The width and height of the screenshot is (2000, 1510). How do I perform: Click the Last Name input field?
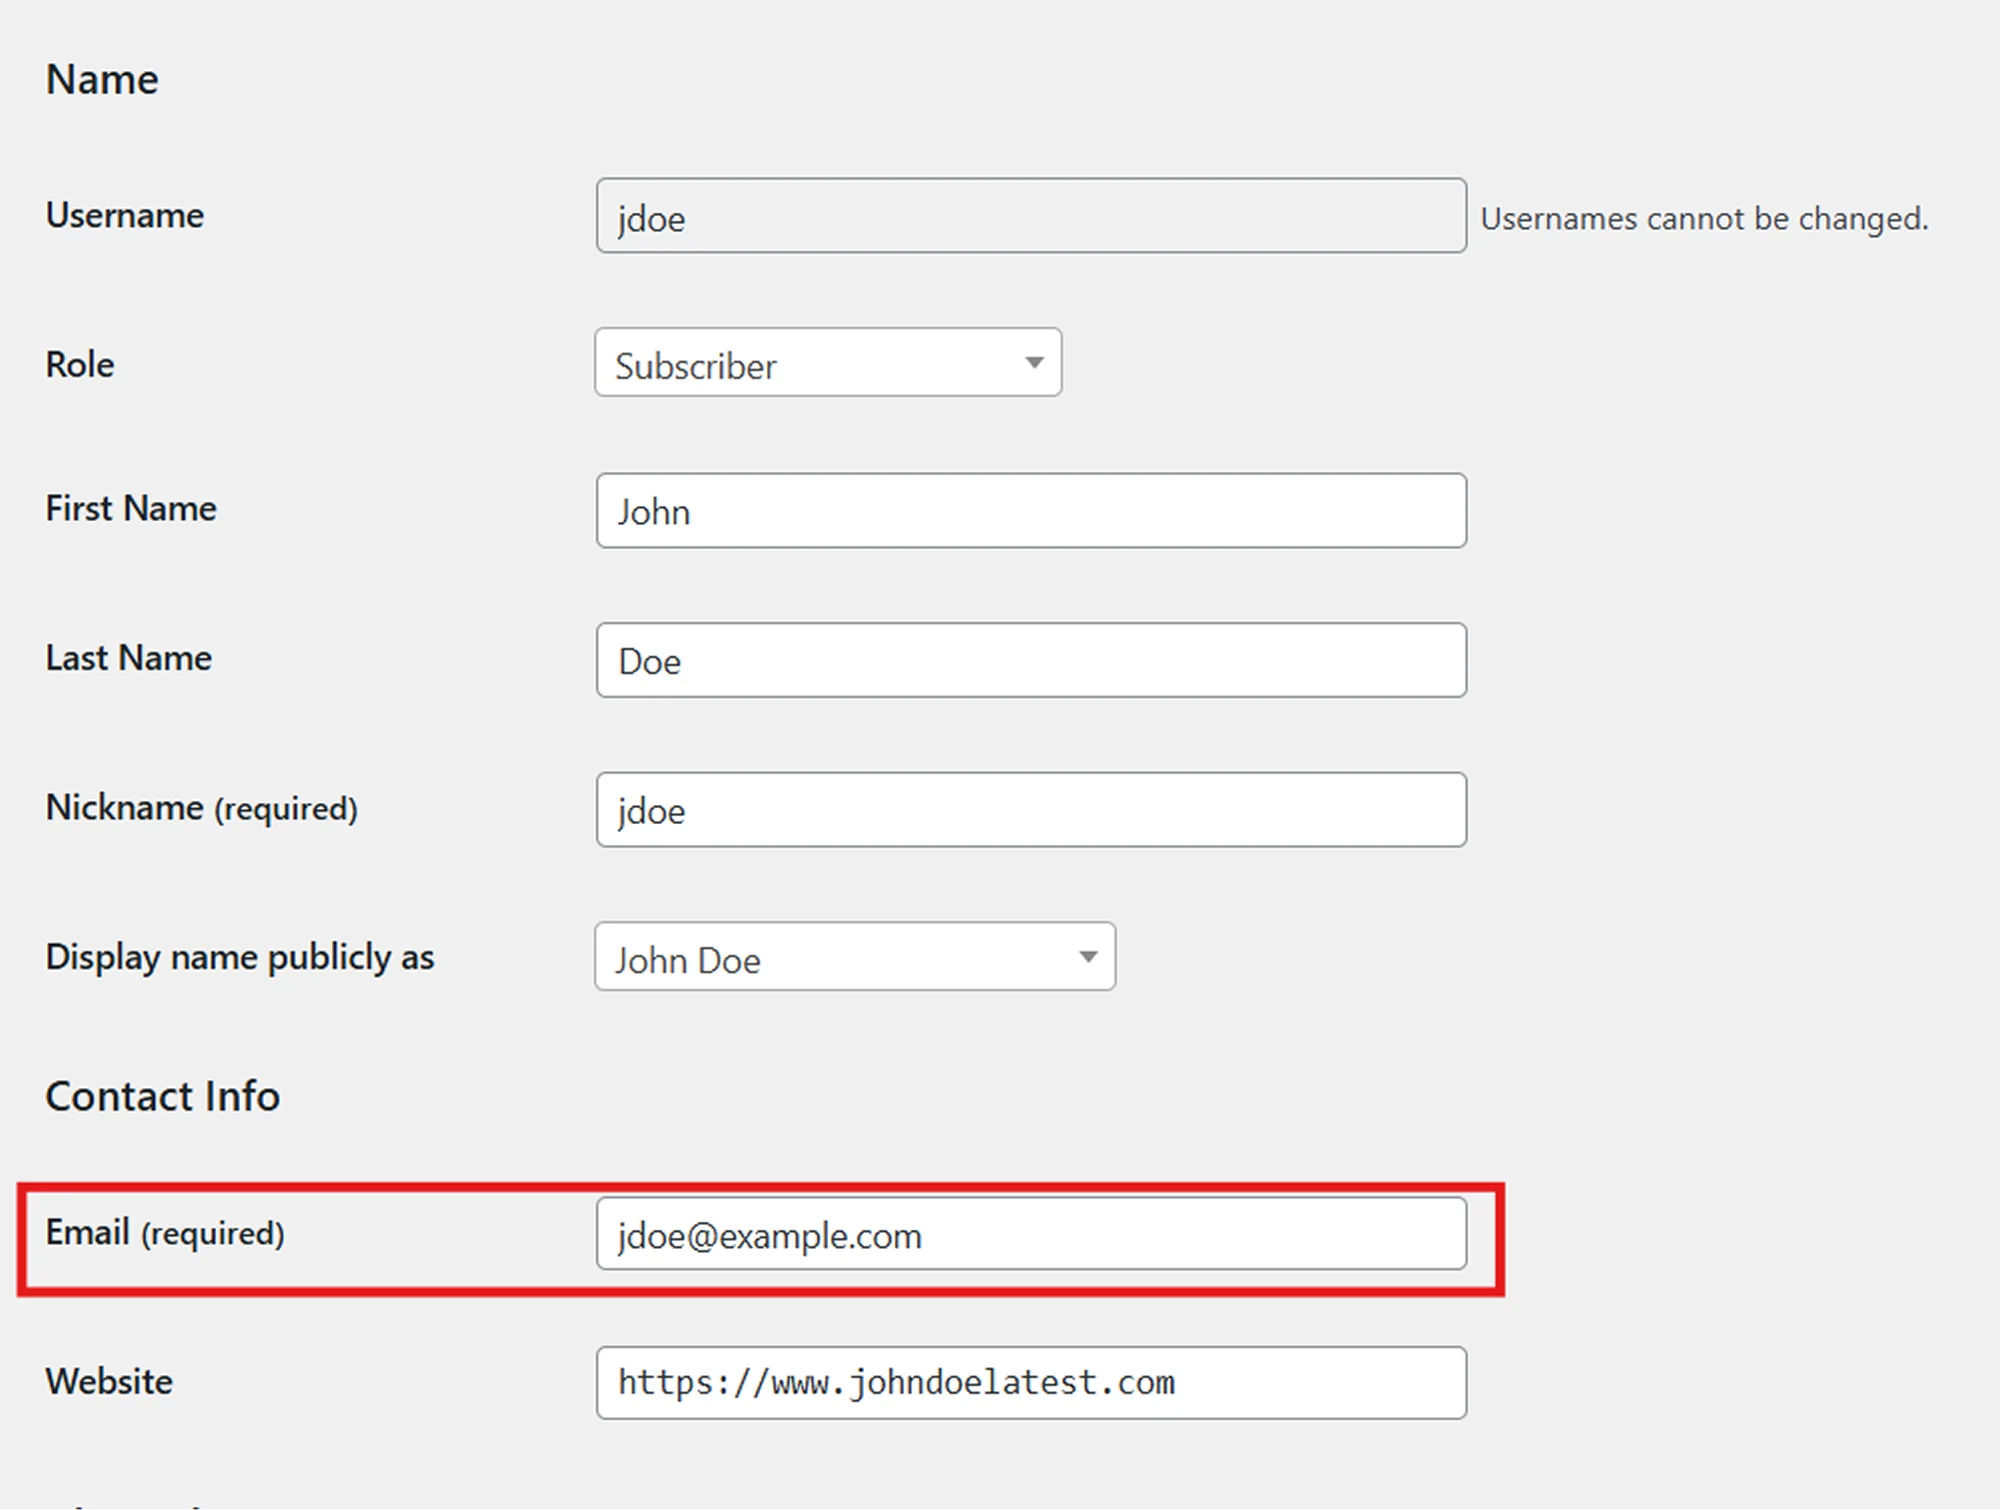click(x=1030, y=660)
